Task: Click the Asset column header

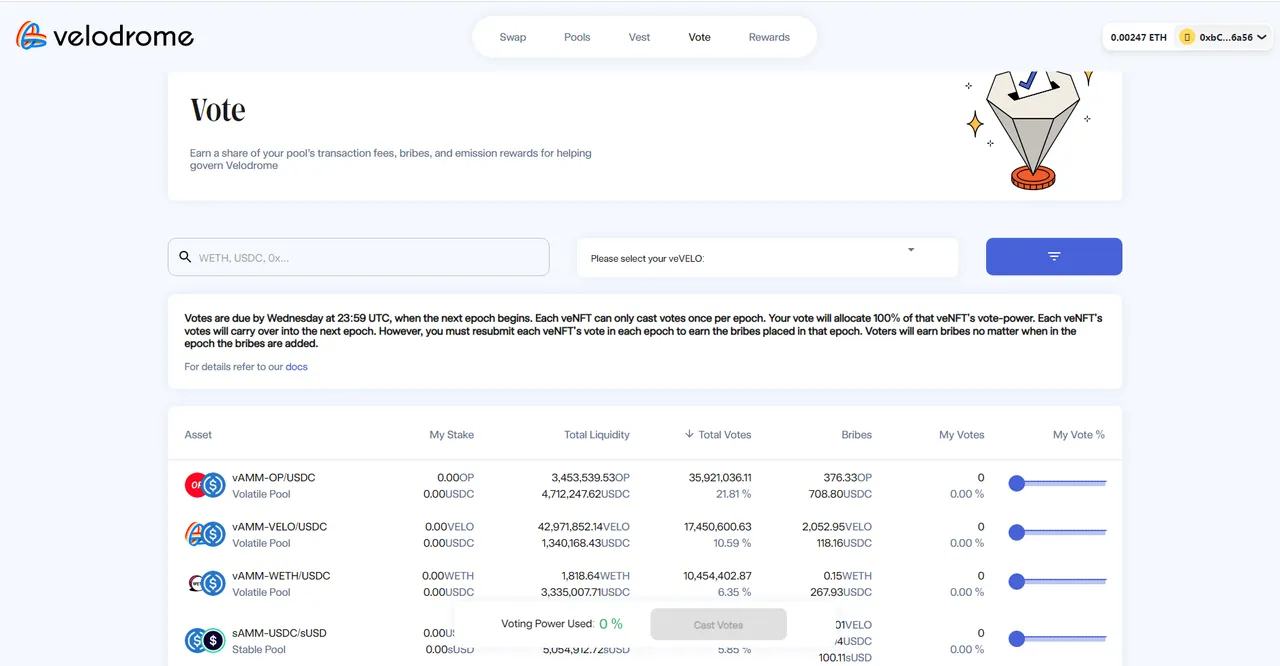Action: coord(198,435)
